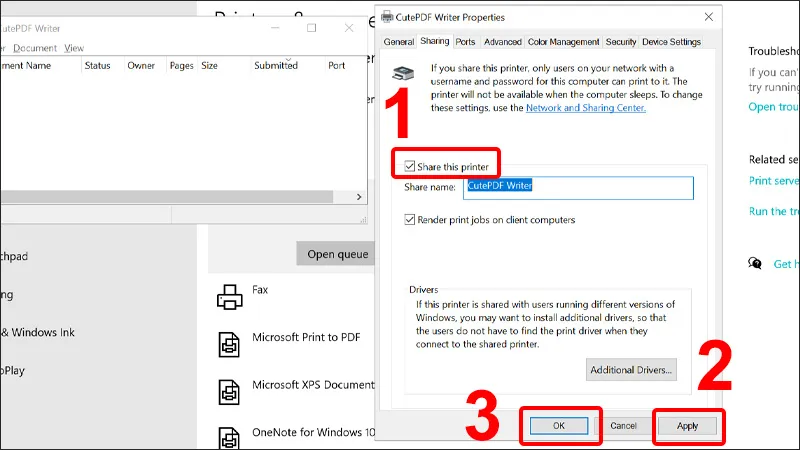This screenshot has width=800, height=450.
Task: Click the Additional Drivers button
Action: coord(632,370)
